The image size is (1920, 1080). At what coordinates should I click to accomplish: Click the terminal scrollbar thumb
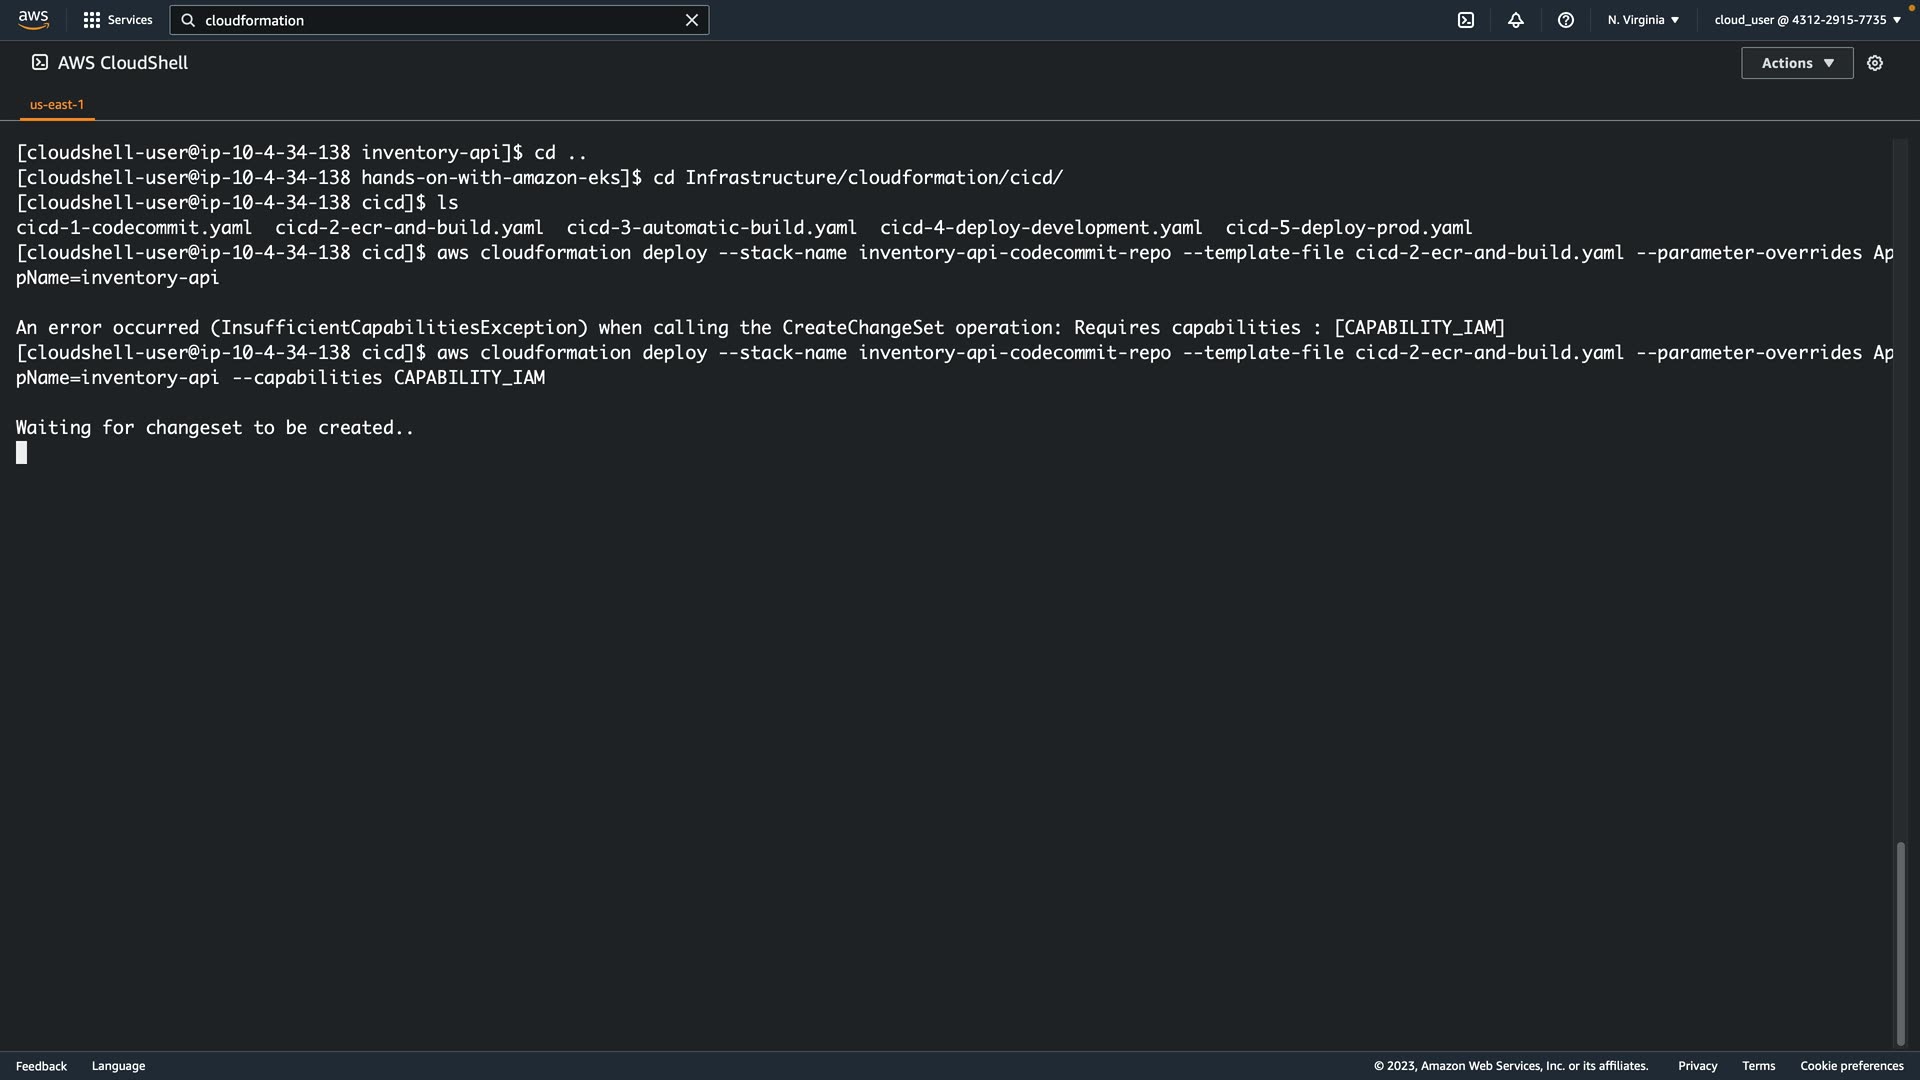point(1900,942)
